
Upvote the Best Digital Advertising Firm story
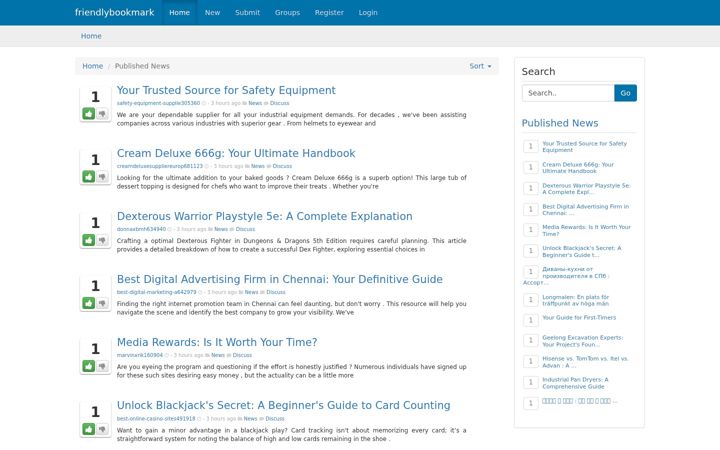pos(89,303)
